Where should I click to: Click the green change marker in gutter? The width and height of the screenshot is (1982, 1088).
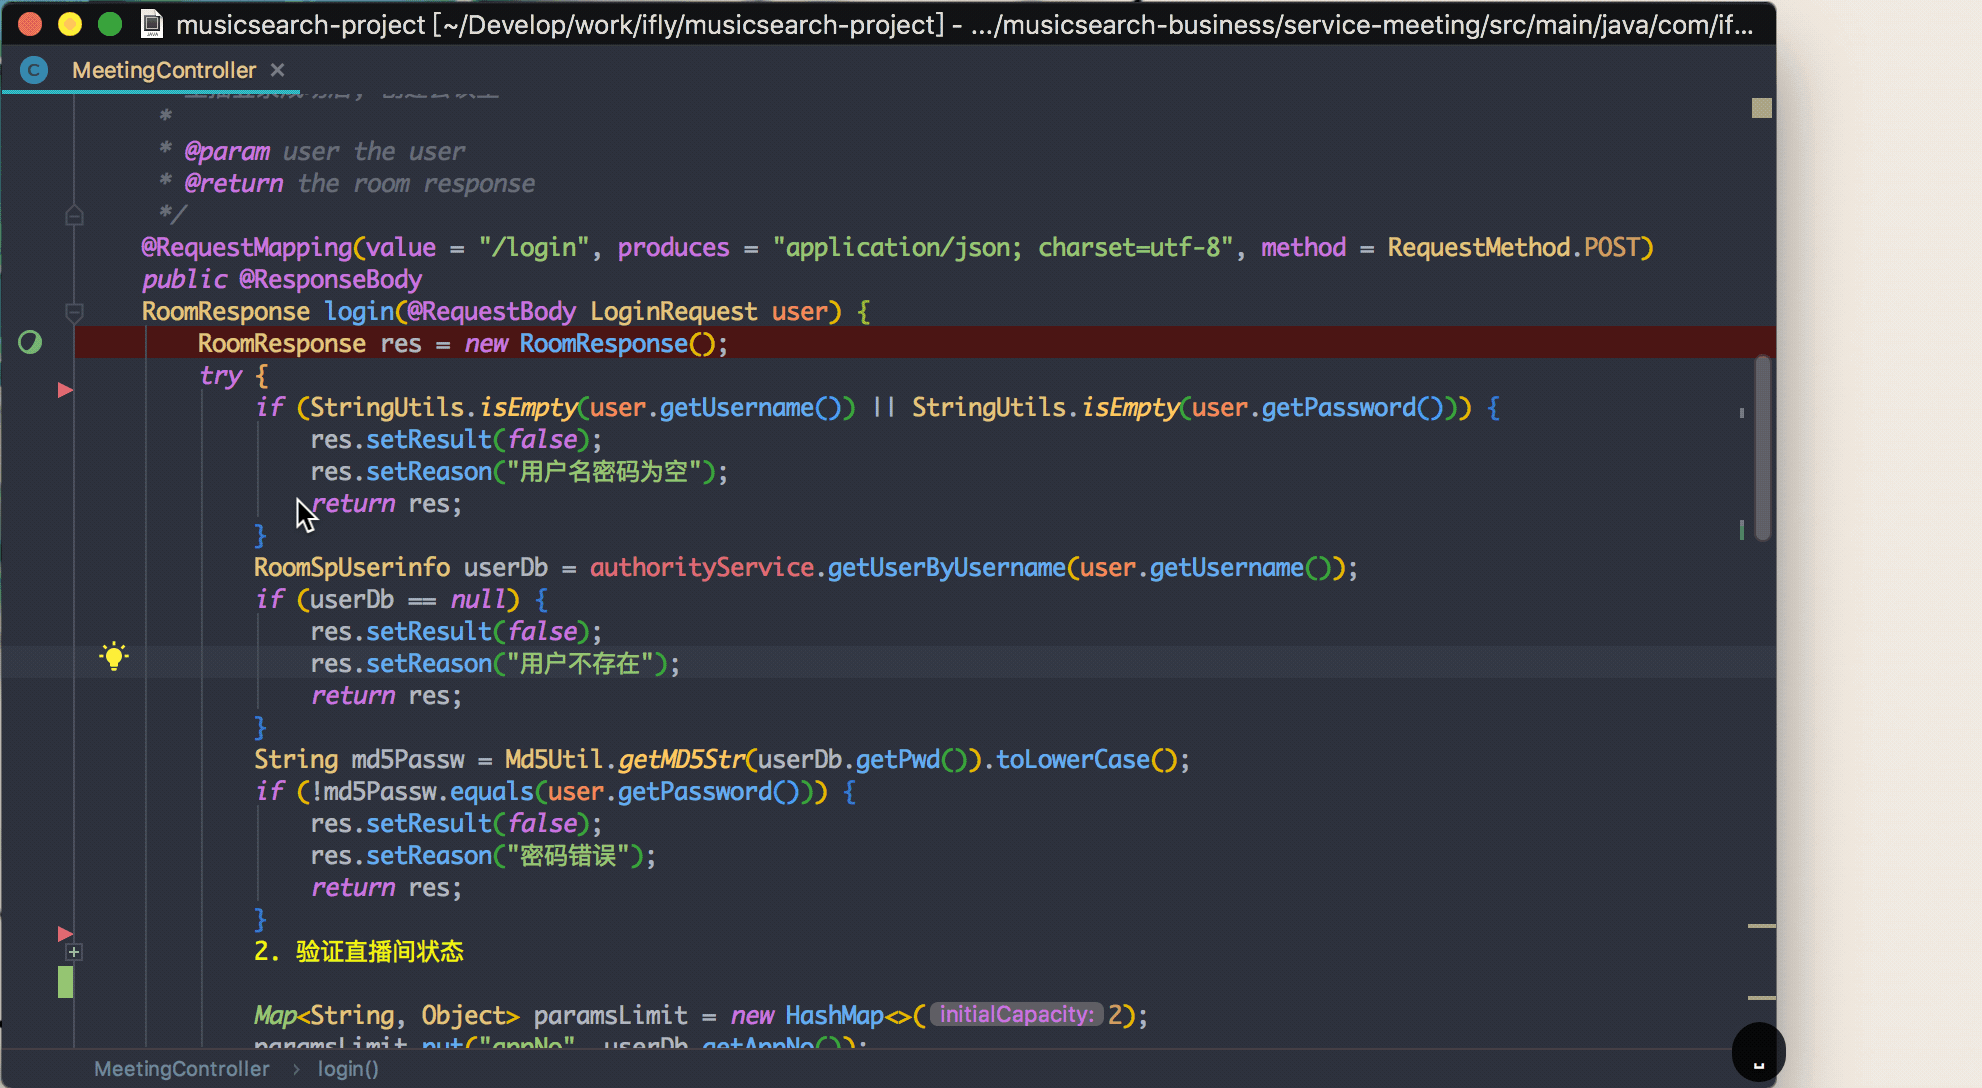(x=65, y=982)
